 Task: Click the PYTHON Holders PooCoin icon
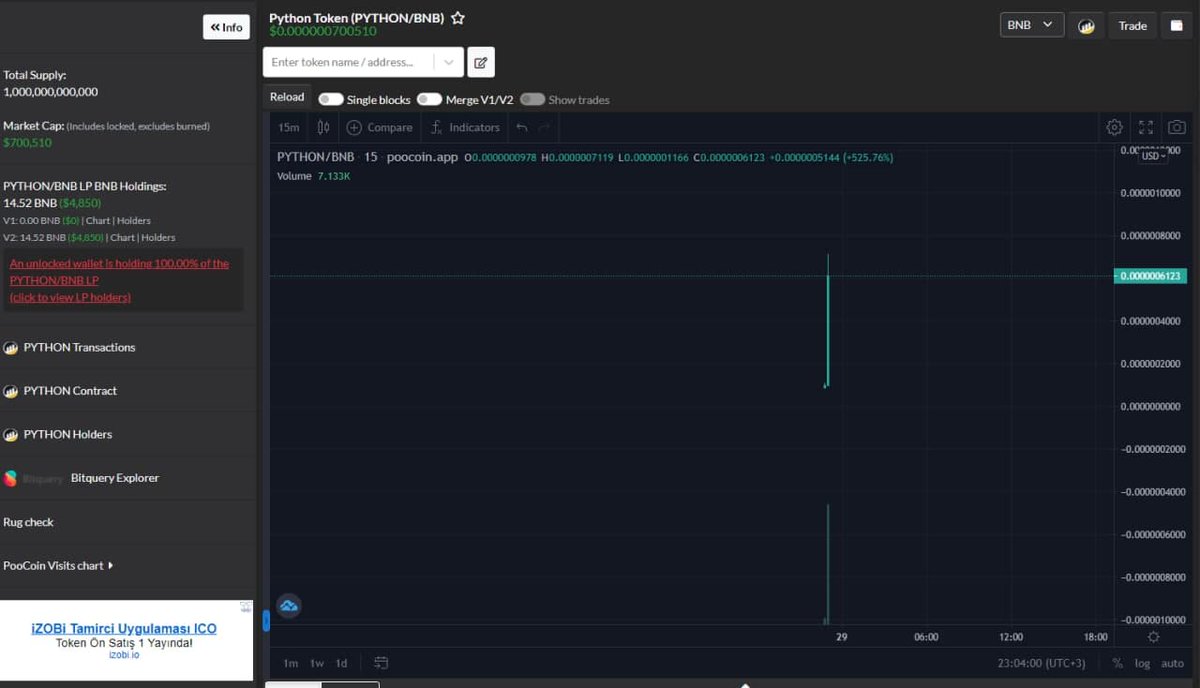[x=11, y=435]
